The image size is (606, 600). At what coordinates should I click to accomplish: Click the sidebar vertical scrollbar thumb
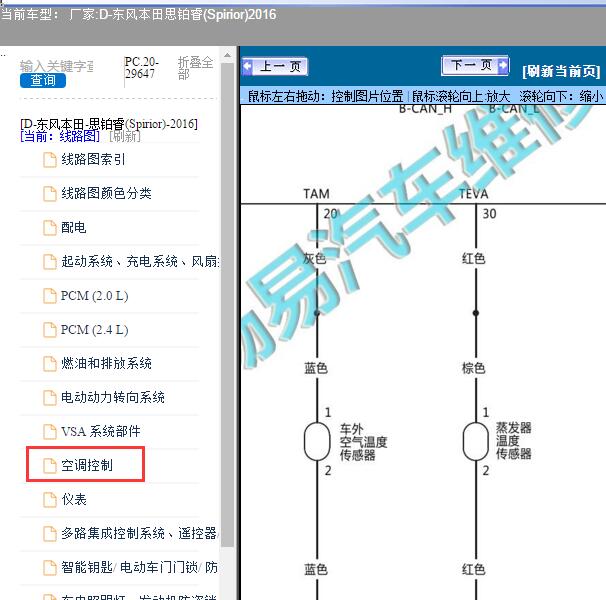point(228,305)
